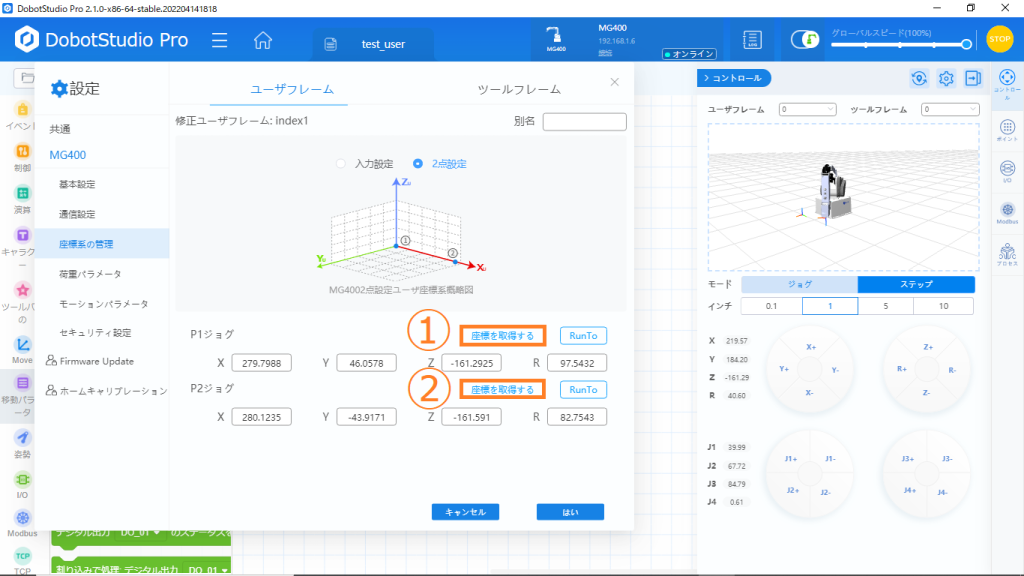Confirm with the はい button

click(570, 512)
